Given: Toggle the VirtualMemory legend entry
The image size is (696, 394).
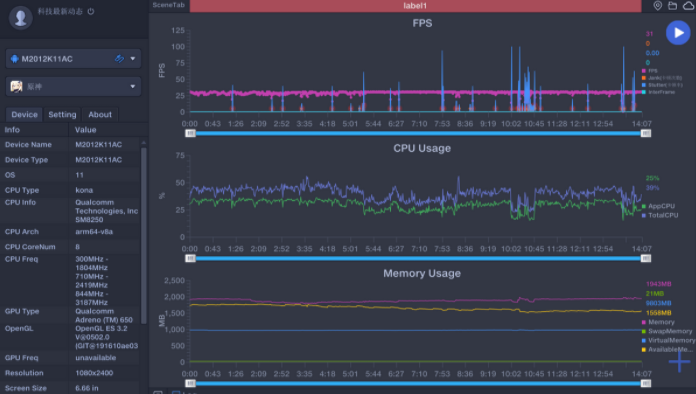Looking at the screenshot, I should point(668,340).
